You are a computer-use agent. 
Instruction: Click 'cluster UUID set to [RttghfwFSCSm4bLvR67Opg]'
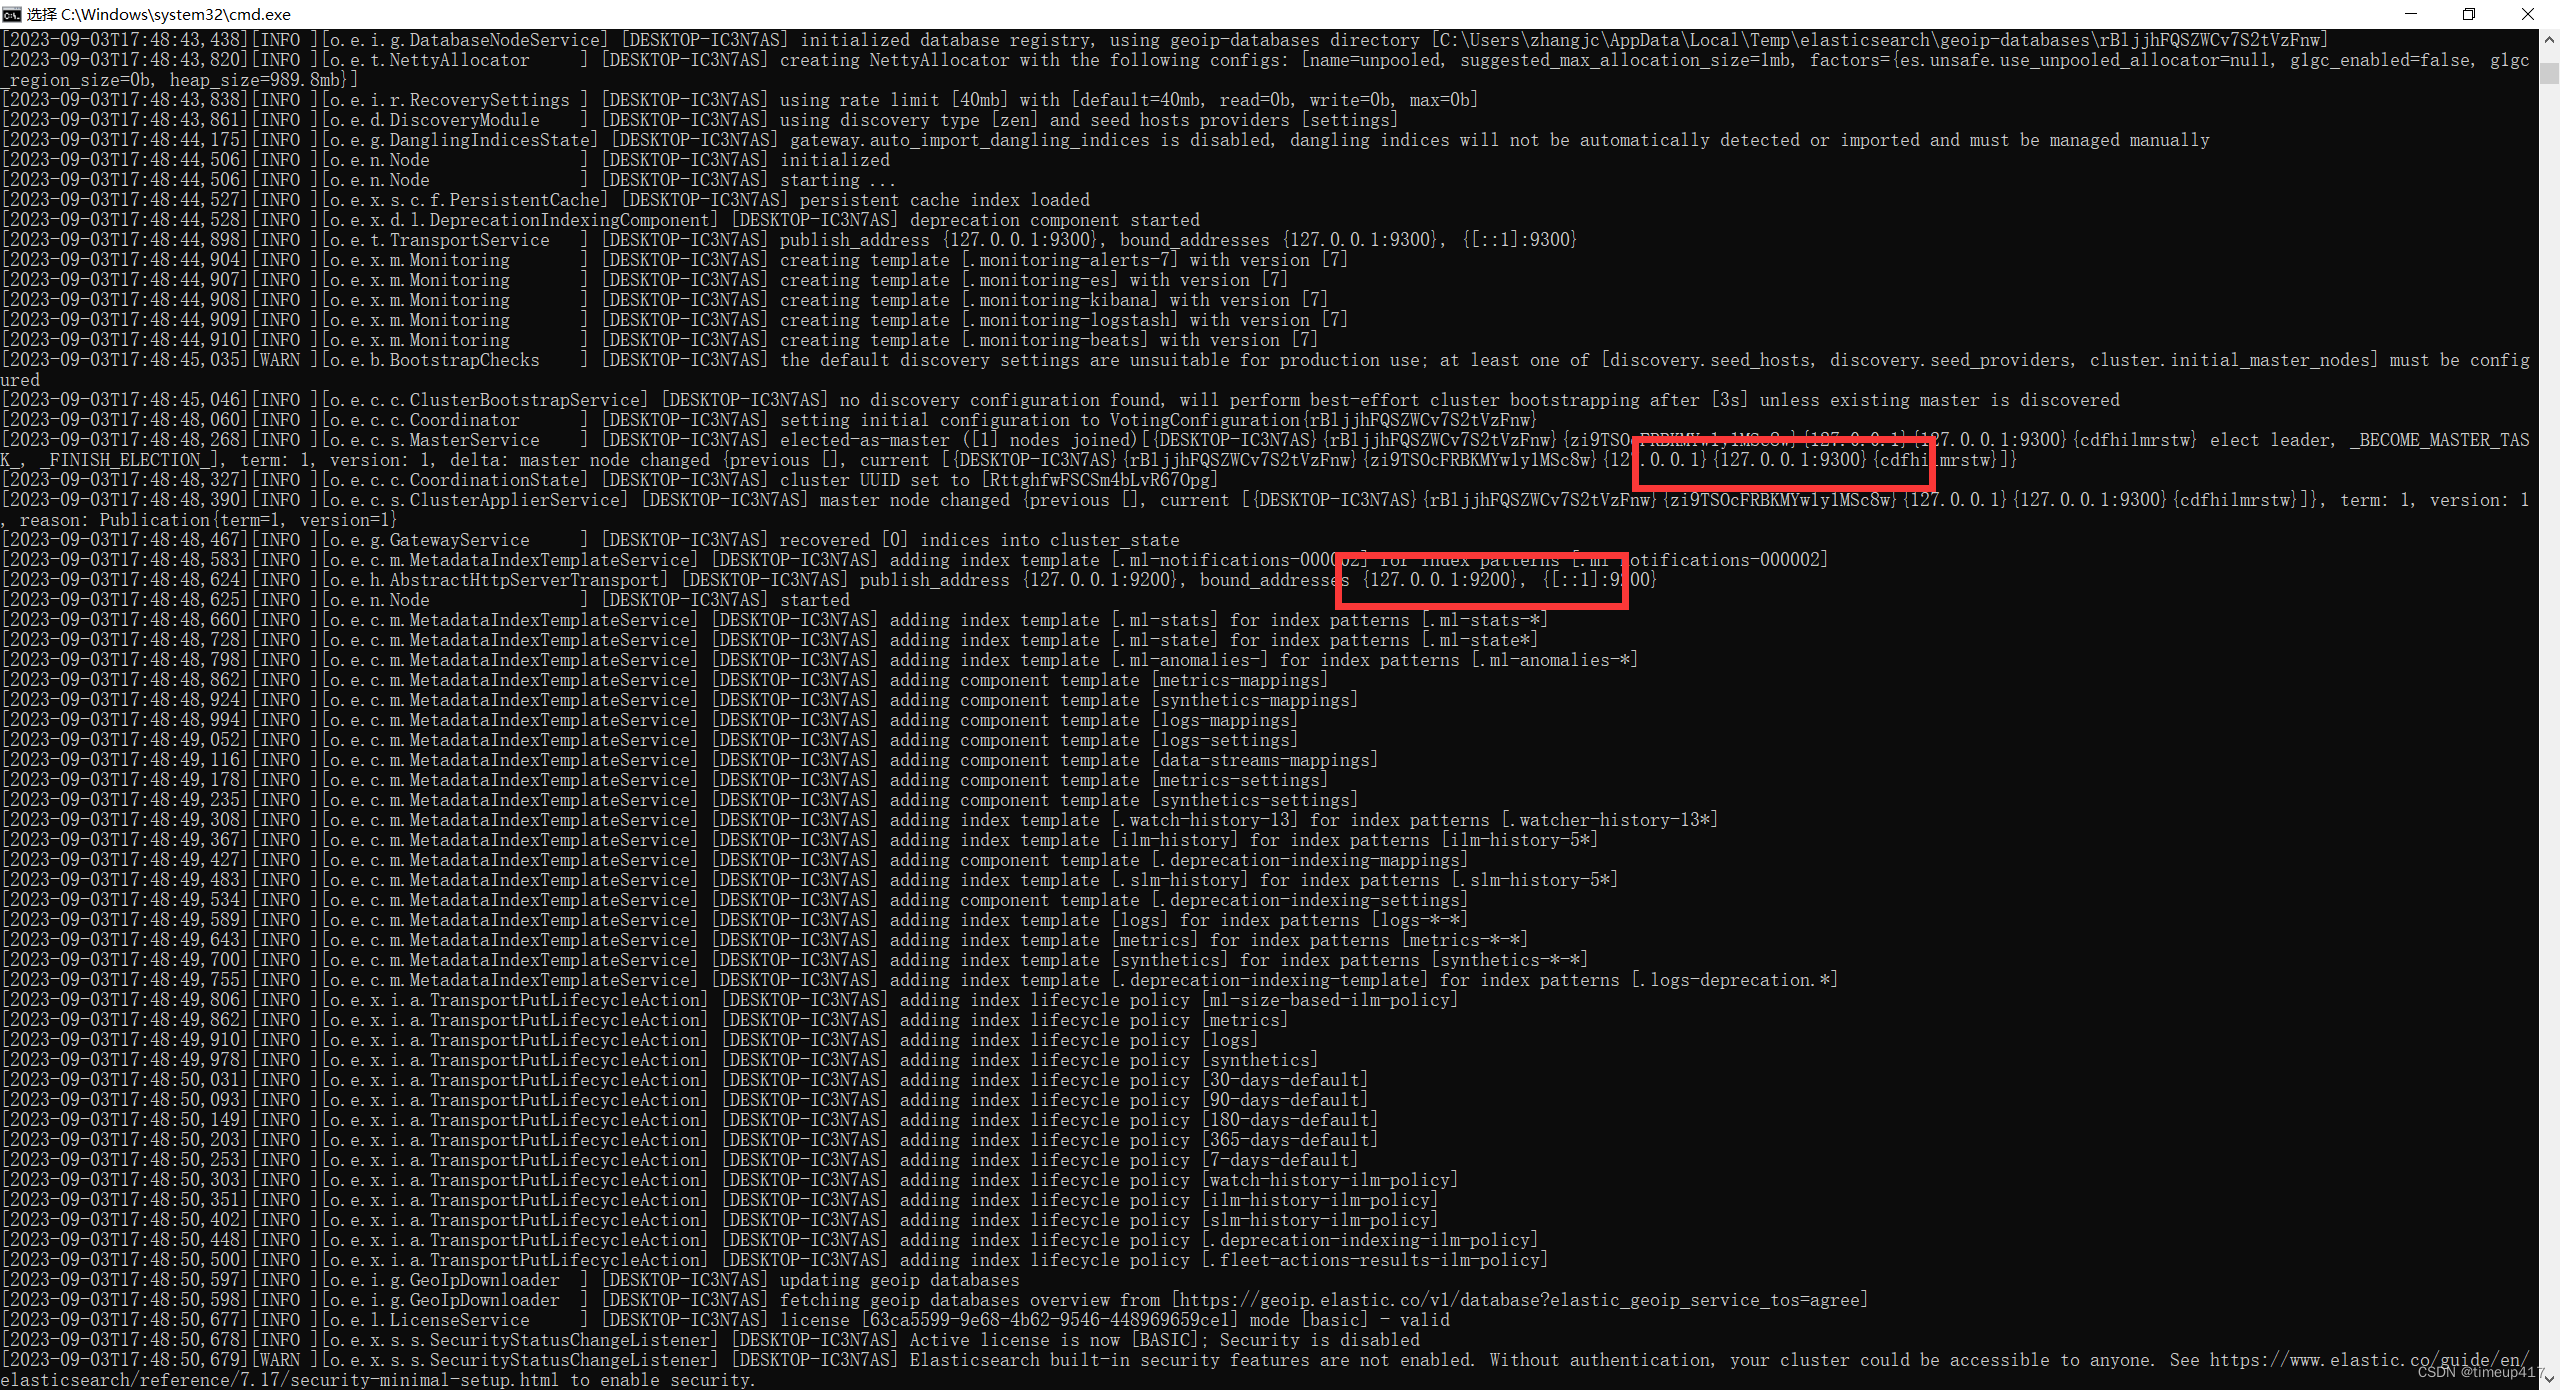pos(1000,480)
